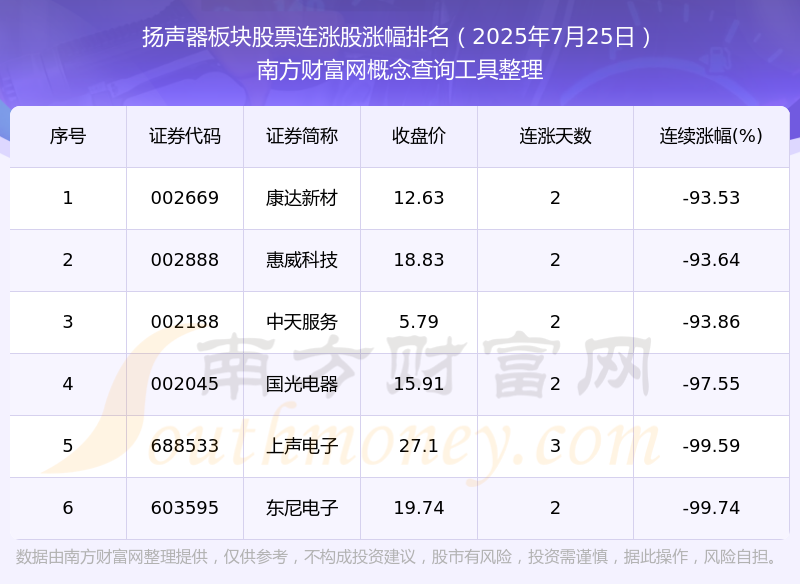The width and height of the screenshot is (800, 584).
Task: Click the 证券代码 column header
Action: [x=185, y=136]
